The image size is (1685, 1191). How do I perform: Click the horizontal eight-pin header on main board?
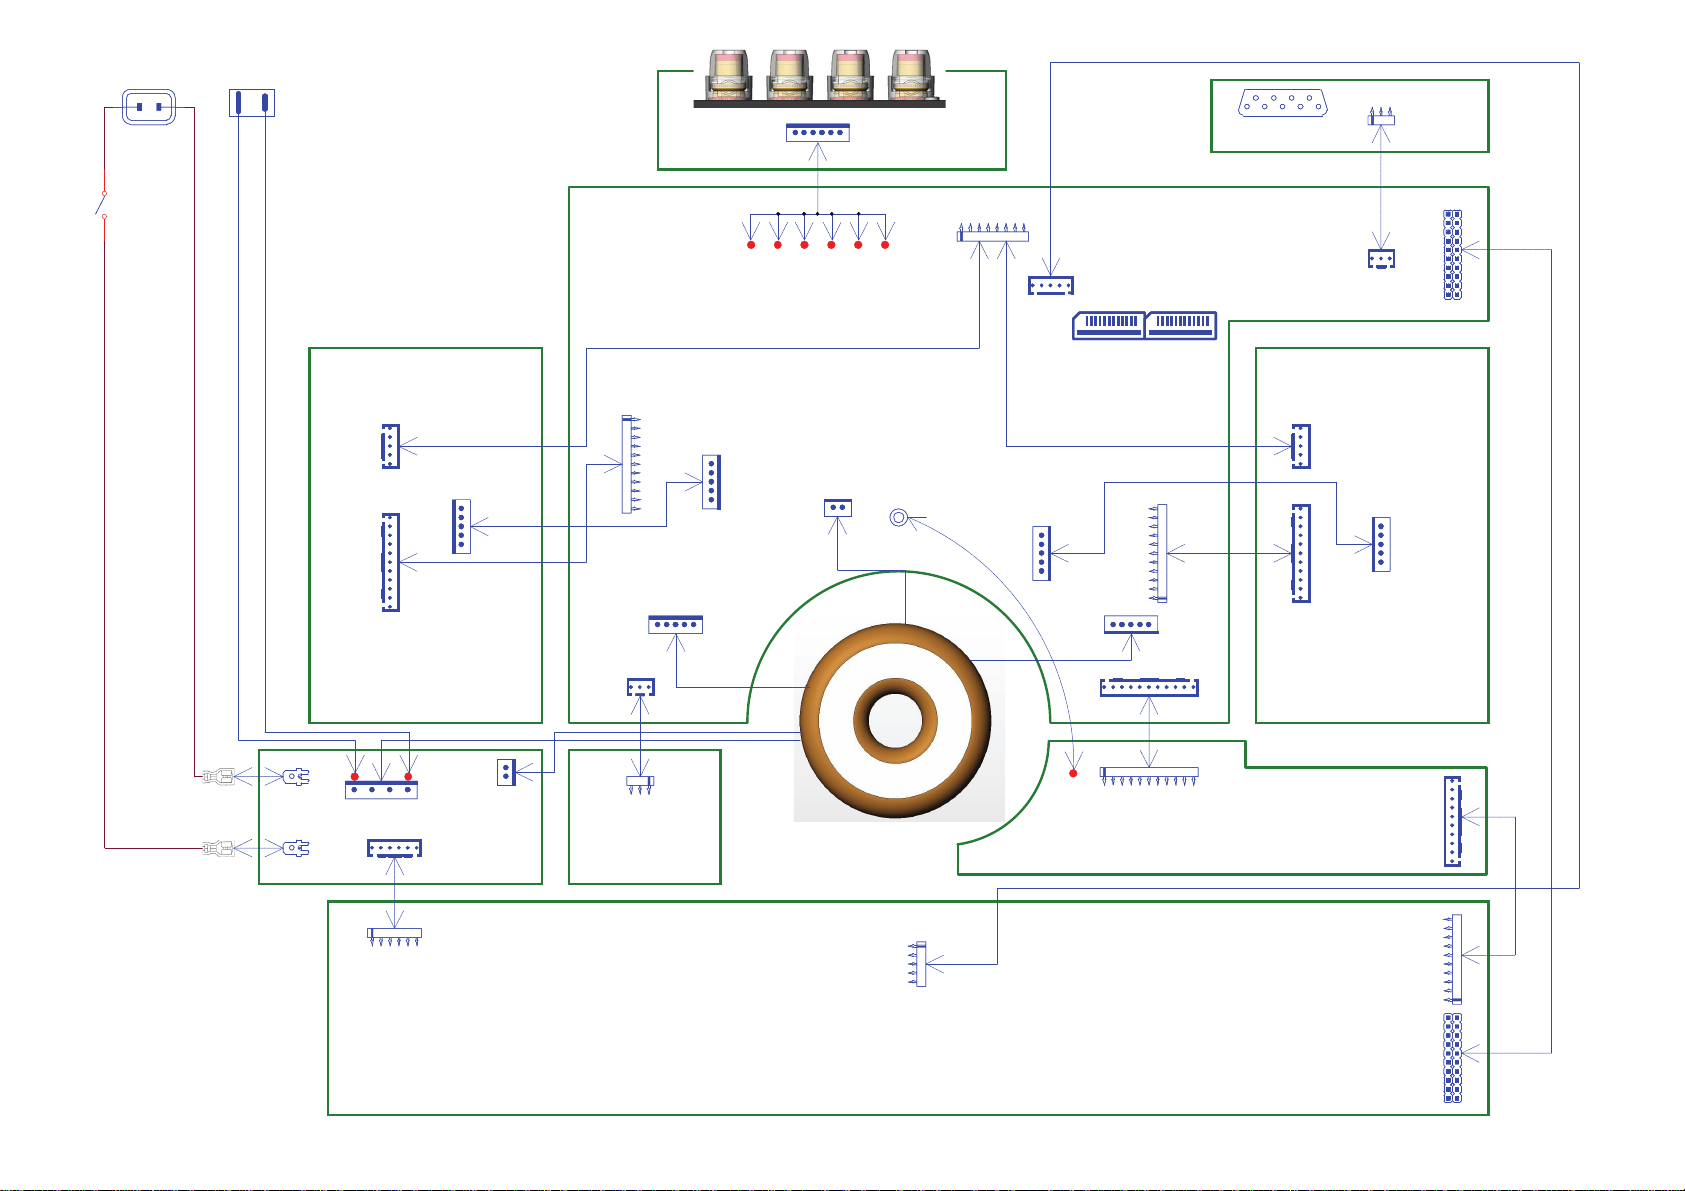pos(993,233)
